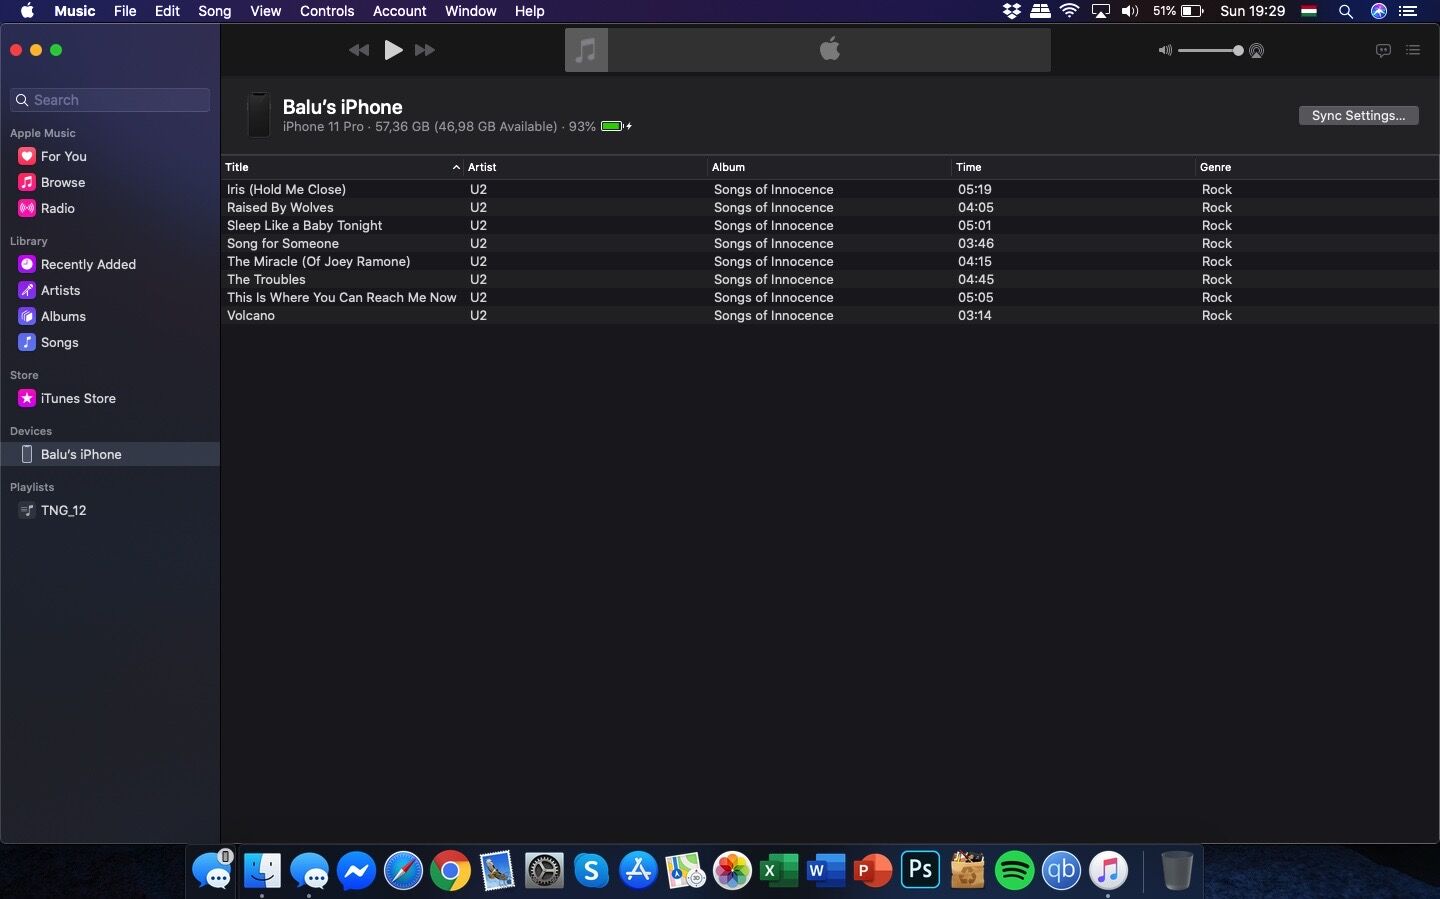Click the iPhone device image in header

click(x=259, y=115)
